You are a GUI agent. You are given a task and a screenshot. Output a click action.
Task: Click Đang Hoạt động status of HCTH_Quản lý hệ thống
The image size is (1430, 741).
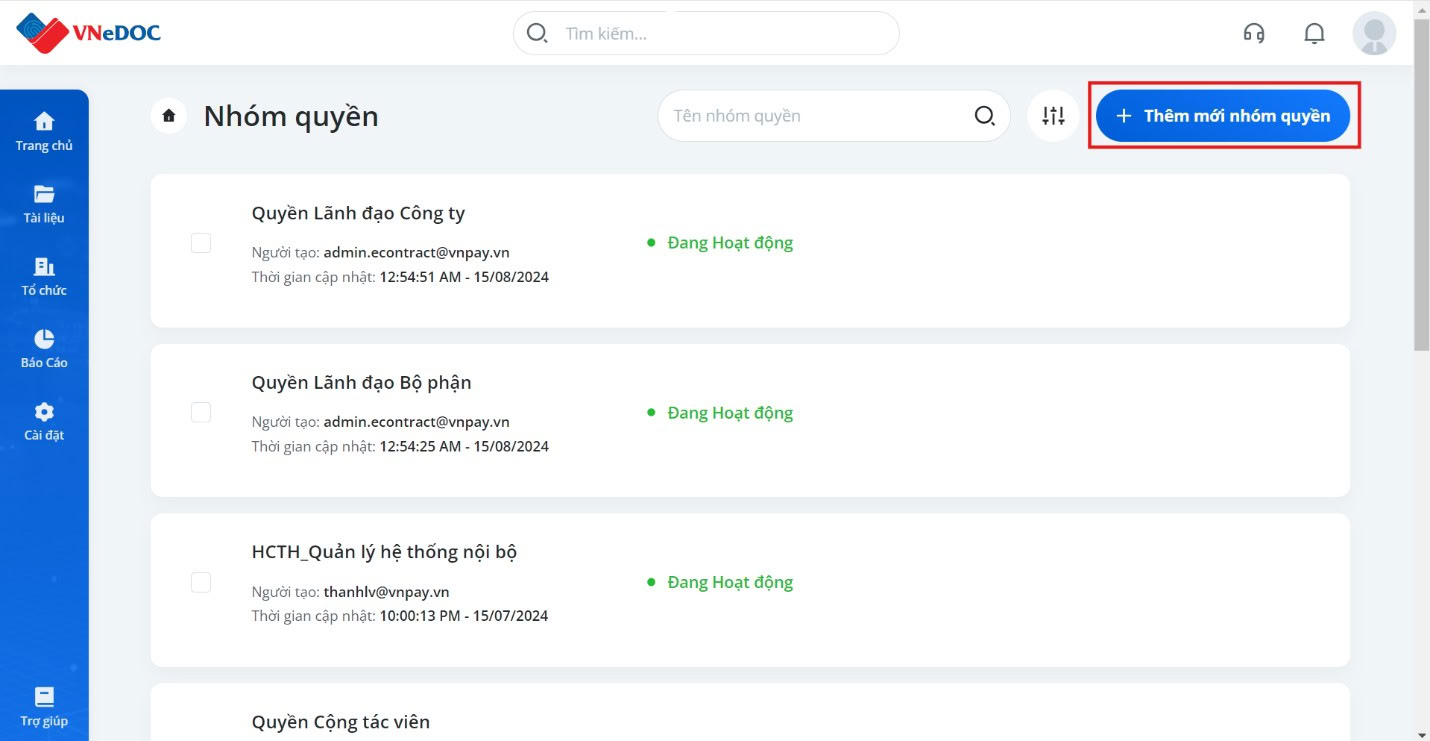click(720, 582)
